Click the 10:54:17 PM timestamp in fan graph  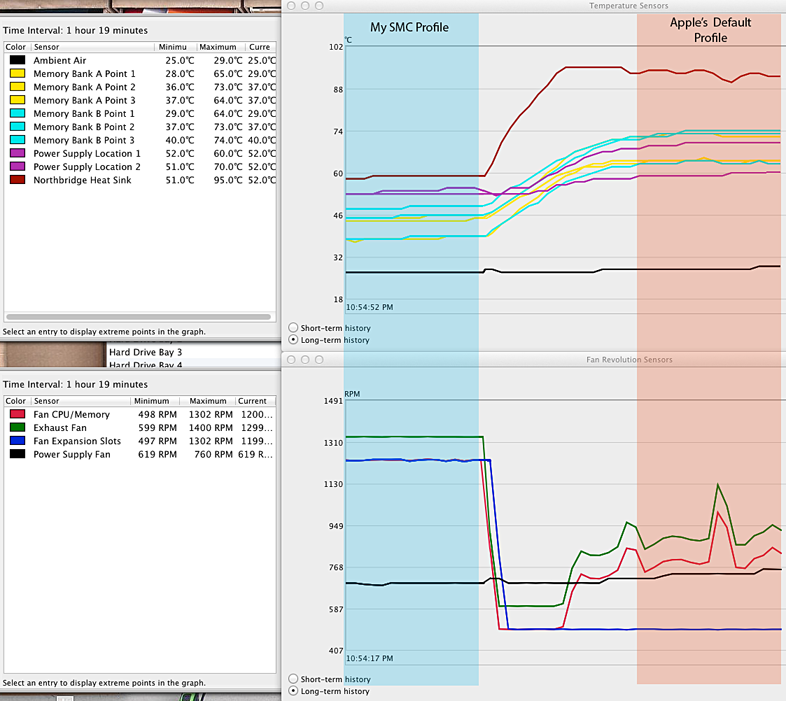coord(369,658)
